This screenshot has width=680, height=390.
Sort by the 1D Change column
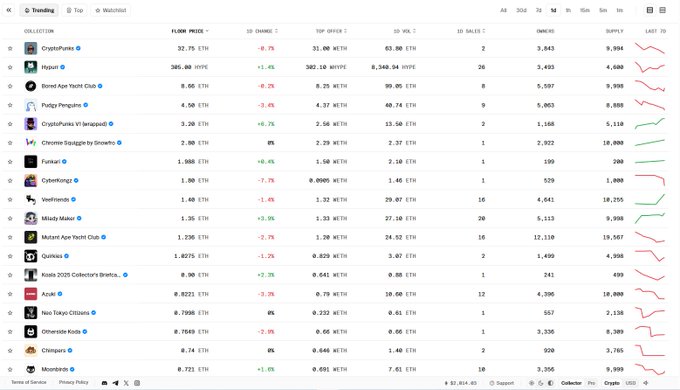(262, 31)
